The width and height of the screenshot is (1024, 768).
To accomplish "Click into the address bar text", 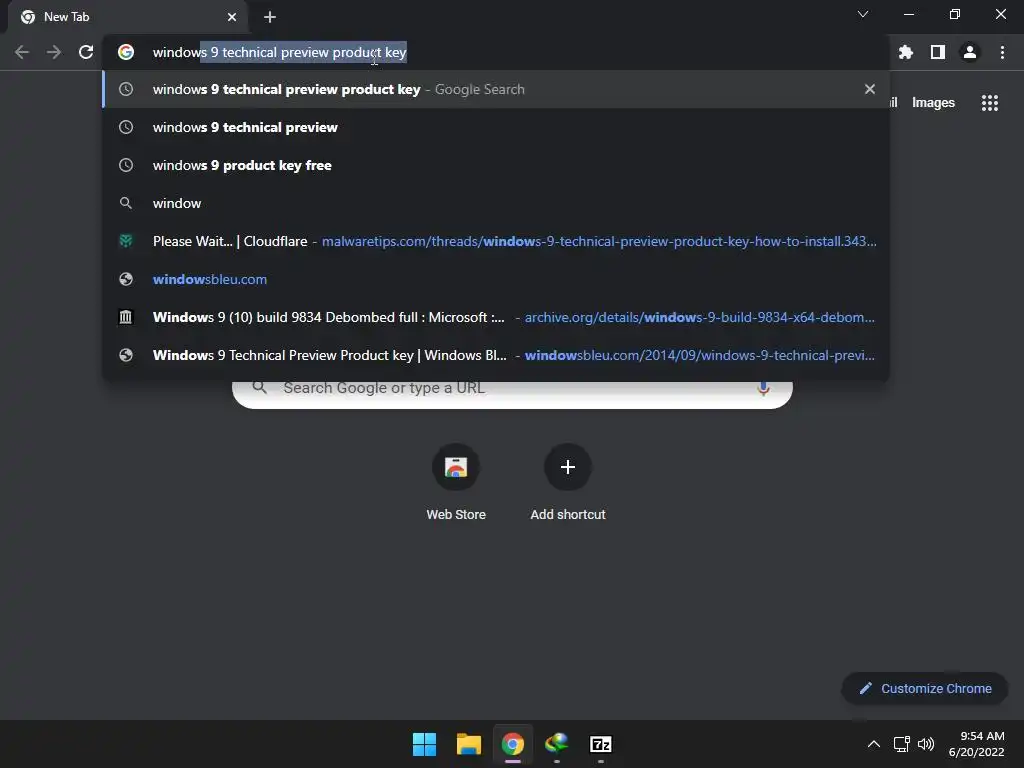I will [280, 52].
